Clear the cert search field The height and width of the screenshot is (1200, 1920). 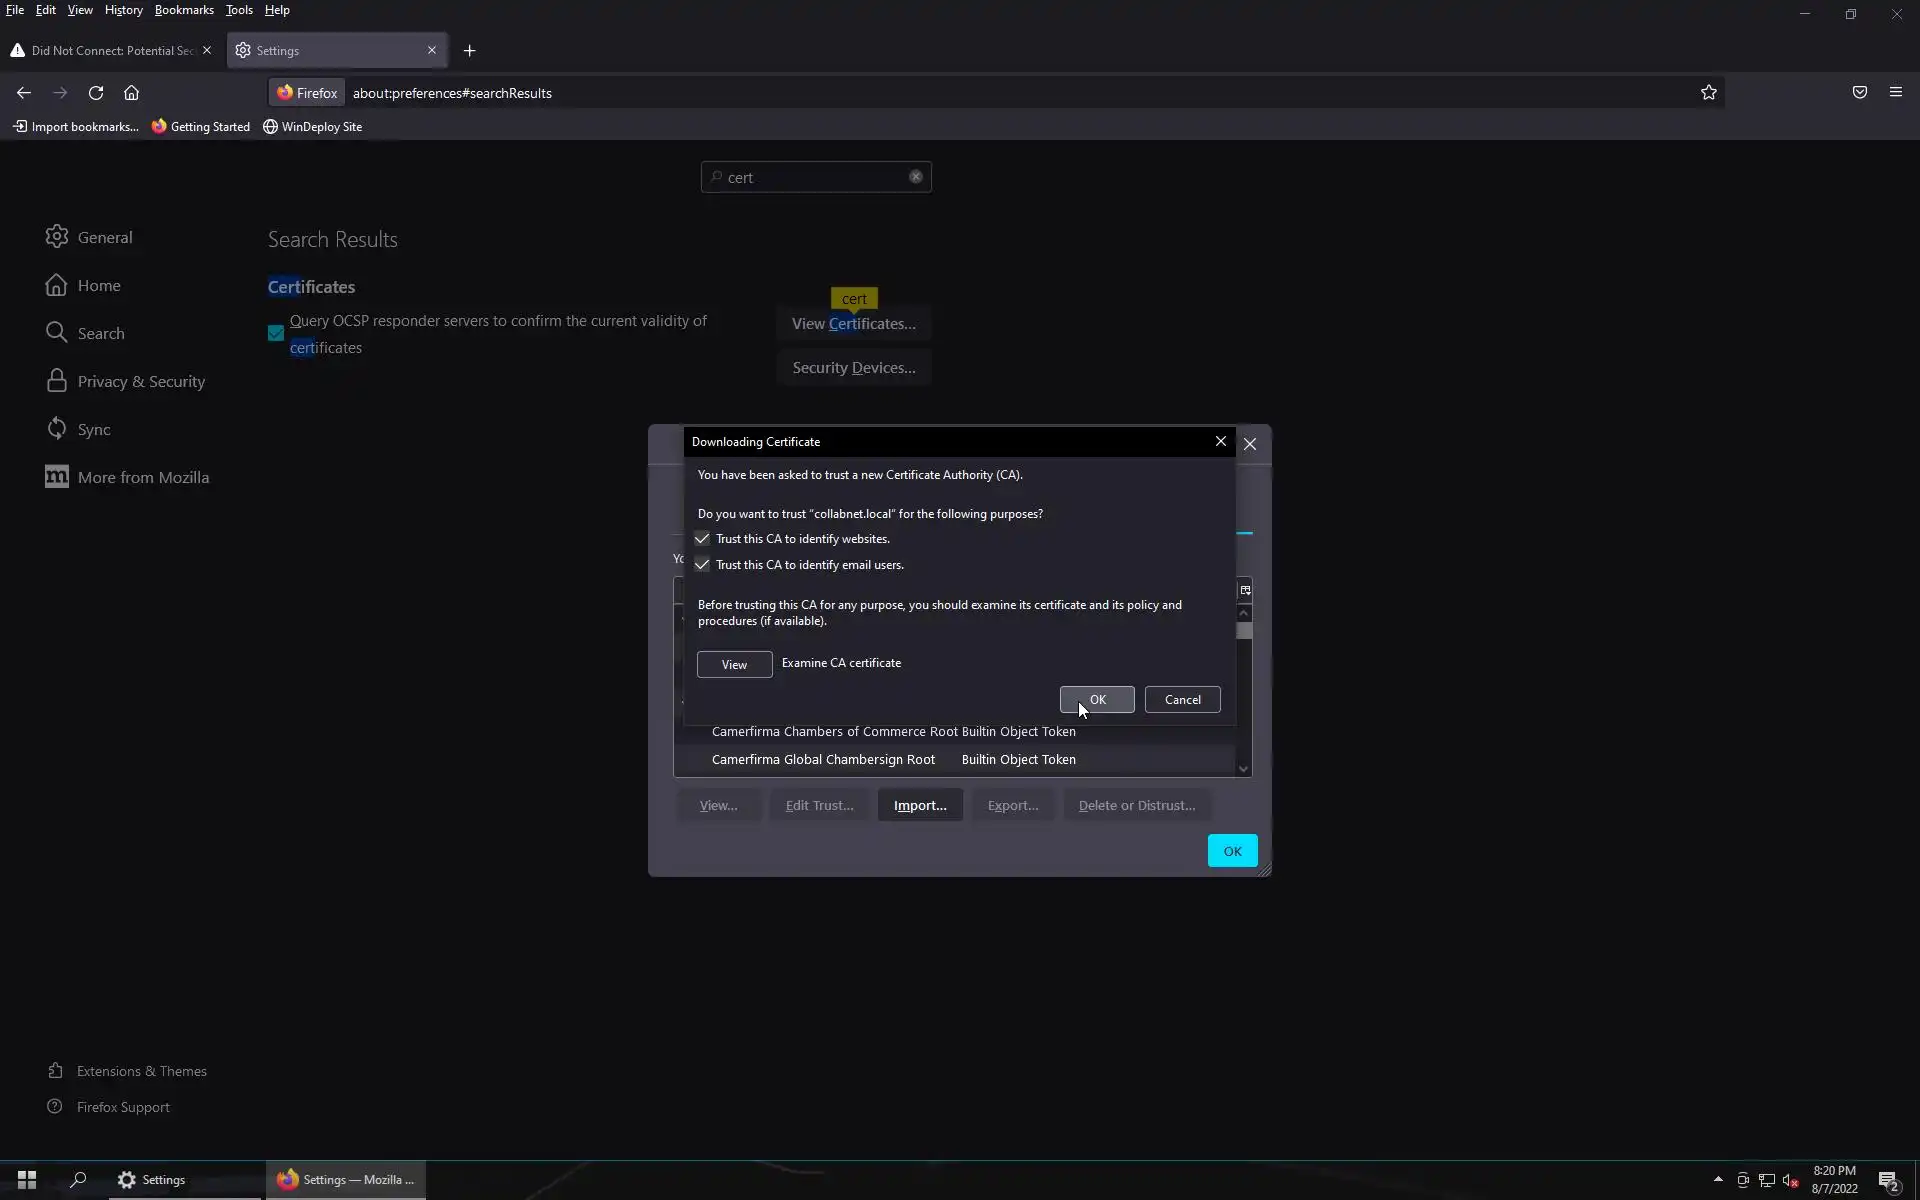(915, 177)
